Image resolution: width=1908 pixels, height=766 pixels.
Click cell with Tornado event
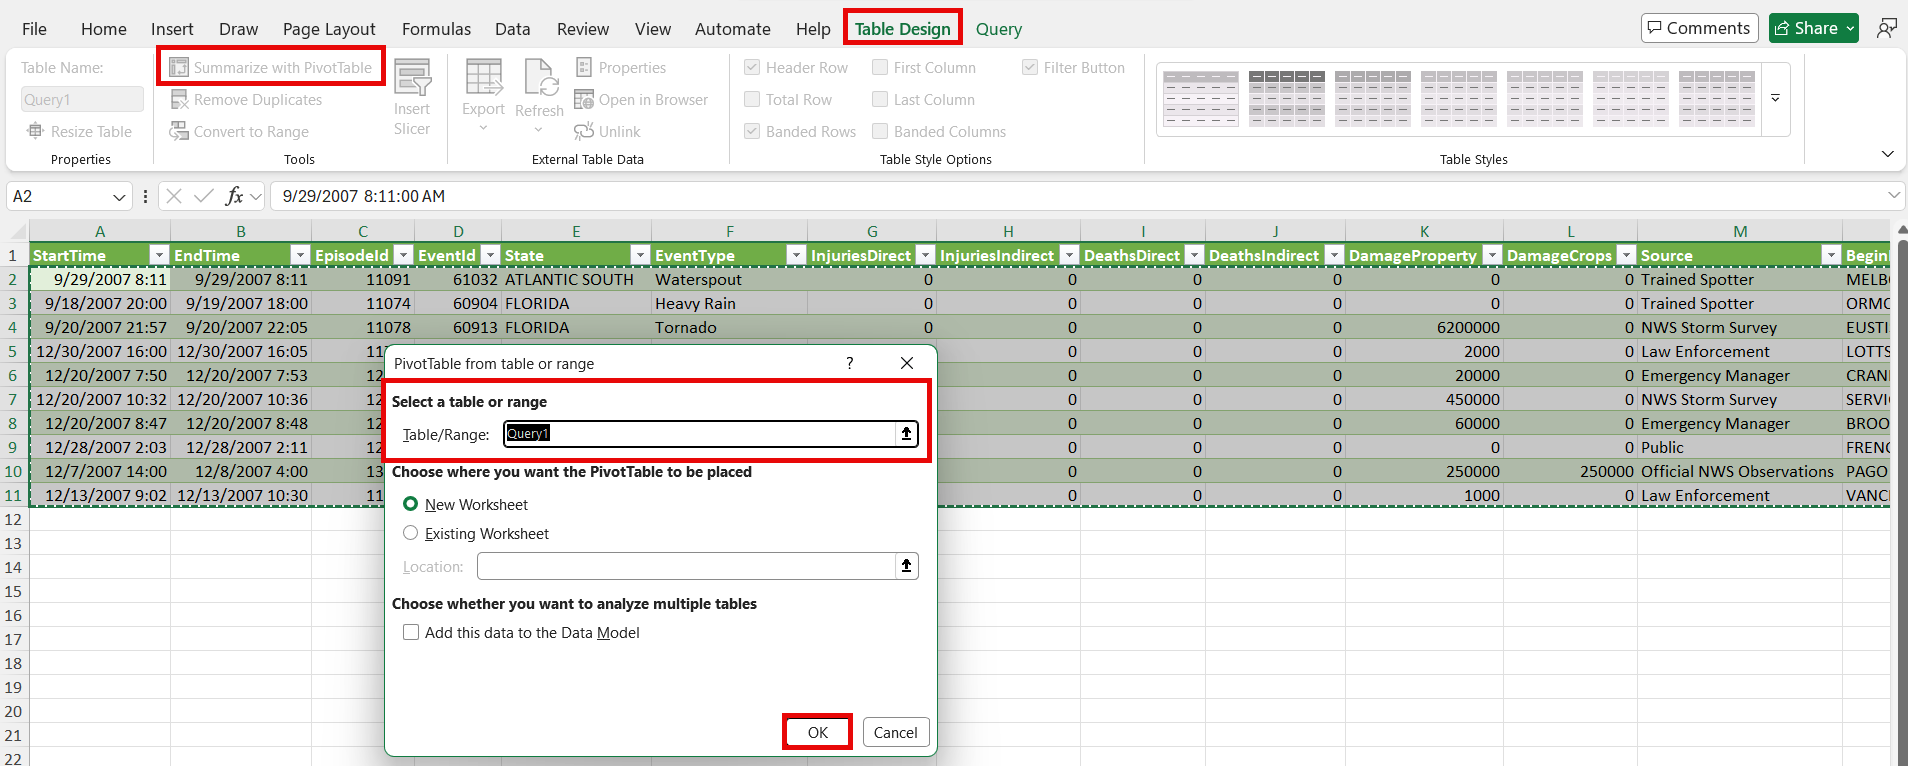point(729,327)
